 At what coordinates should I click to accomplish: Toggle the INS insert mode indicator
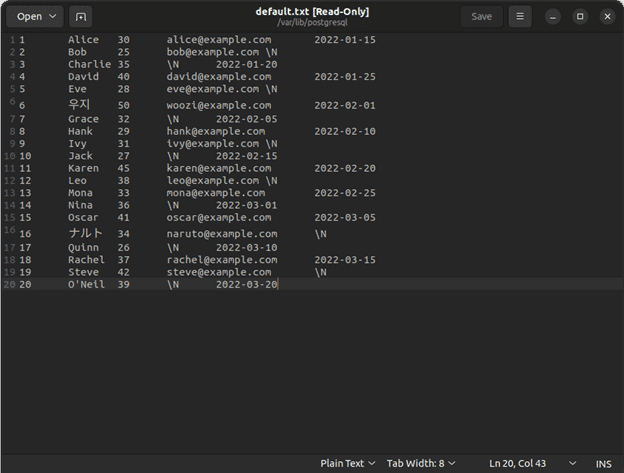(603, 463)
